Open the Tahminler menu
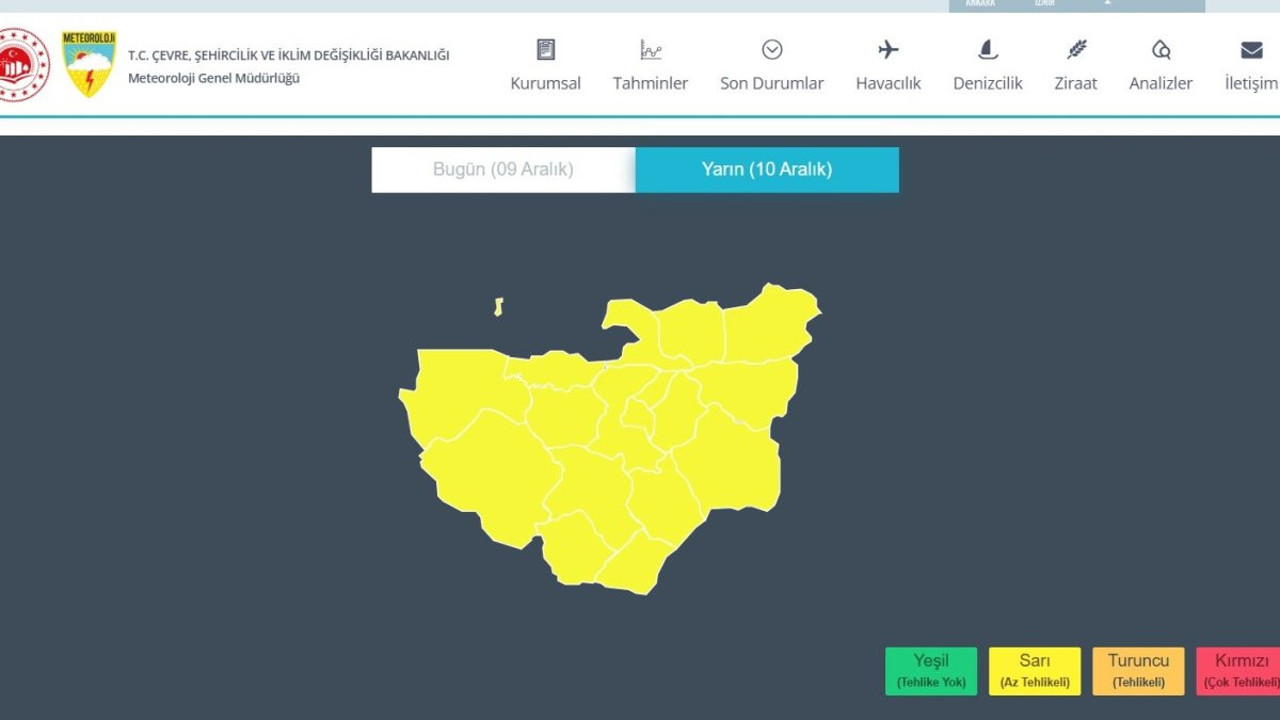1280x720 pixels. (650, 83)
